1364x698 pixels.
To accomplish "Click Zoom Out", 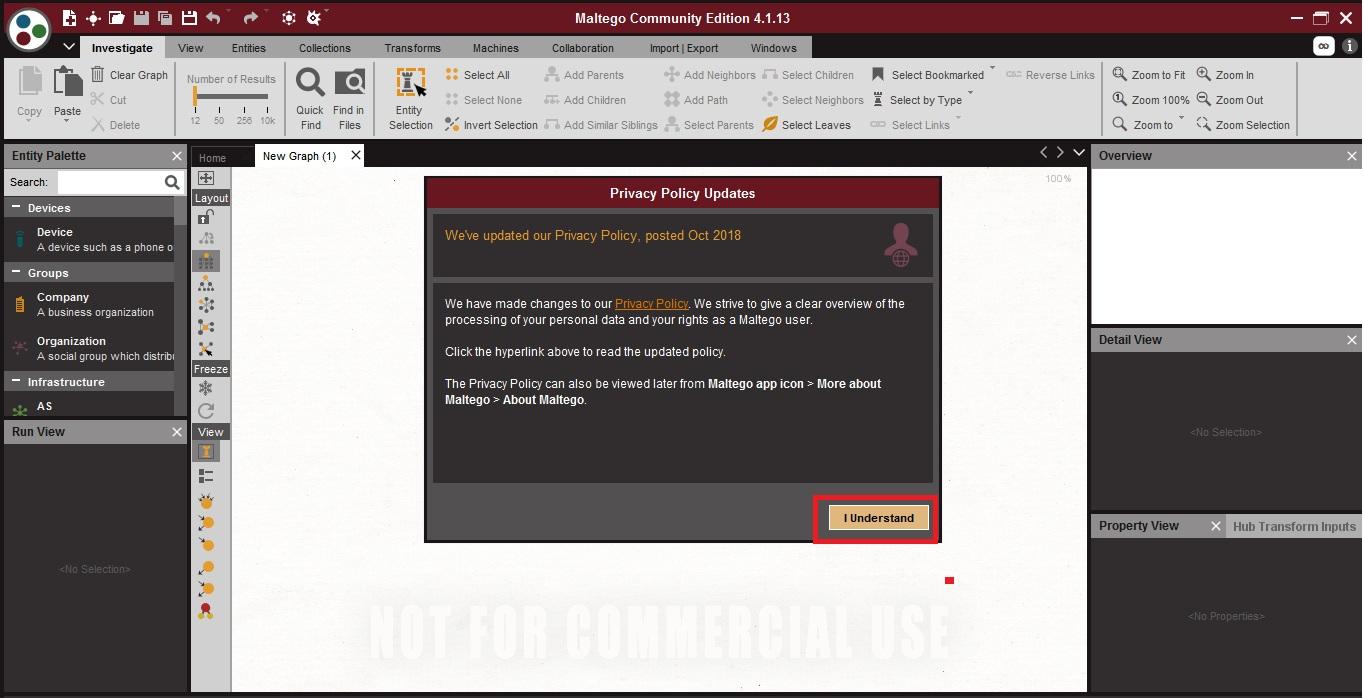I will pos(1230,100).
